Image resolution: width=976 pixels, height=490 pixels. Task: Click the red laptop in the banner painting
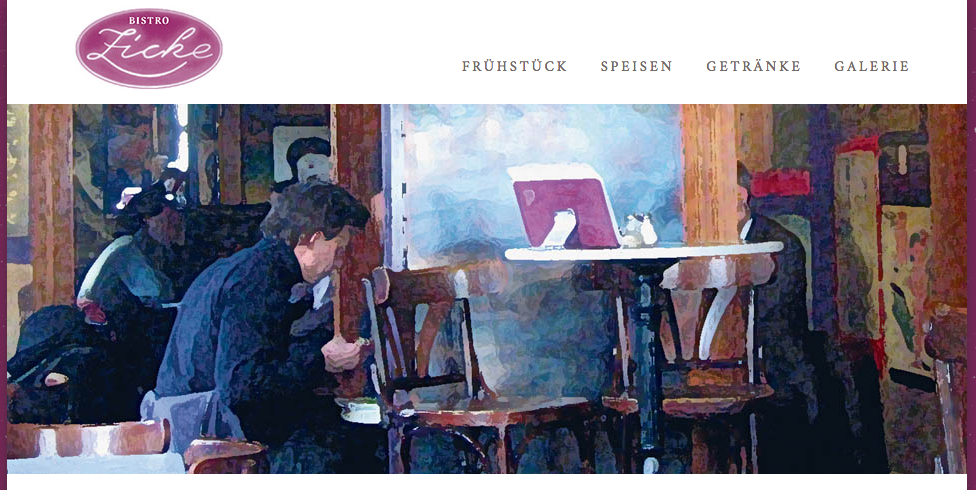[564, 207]
